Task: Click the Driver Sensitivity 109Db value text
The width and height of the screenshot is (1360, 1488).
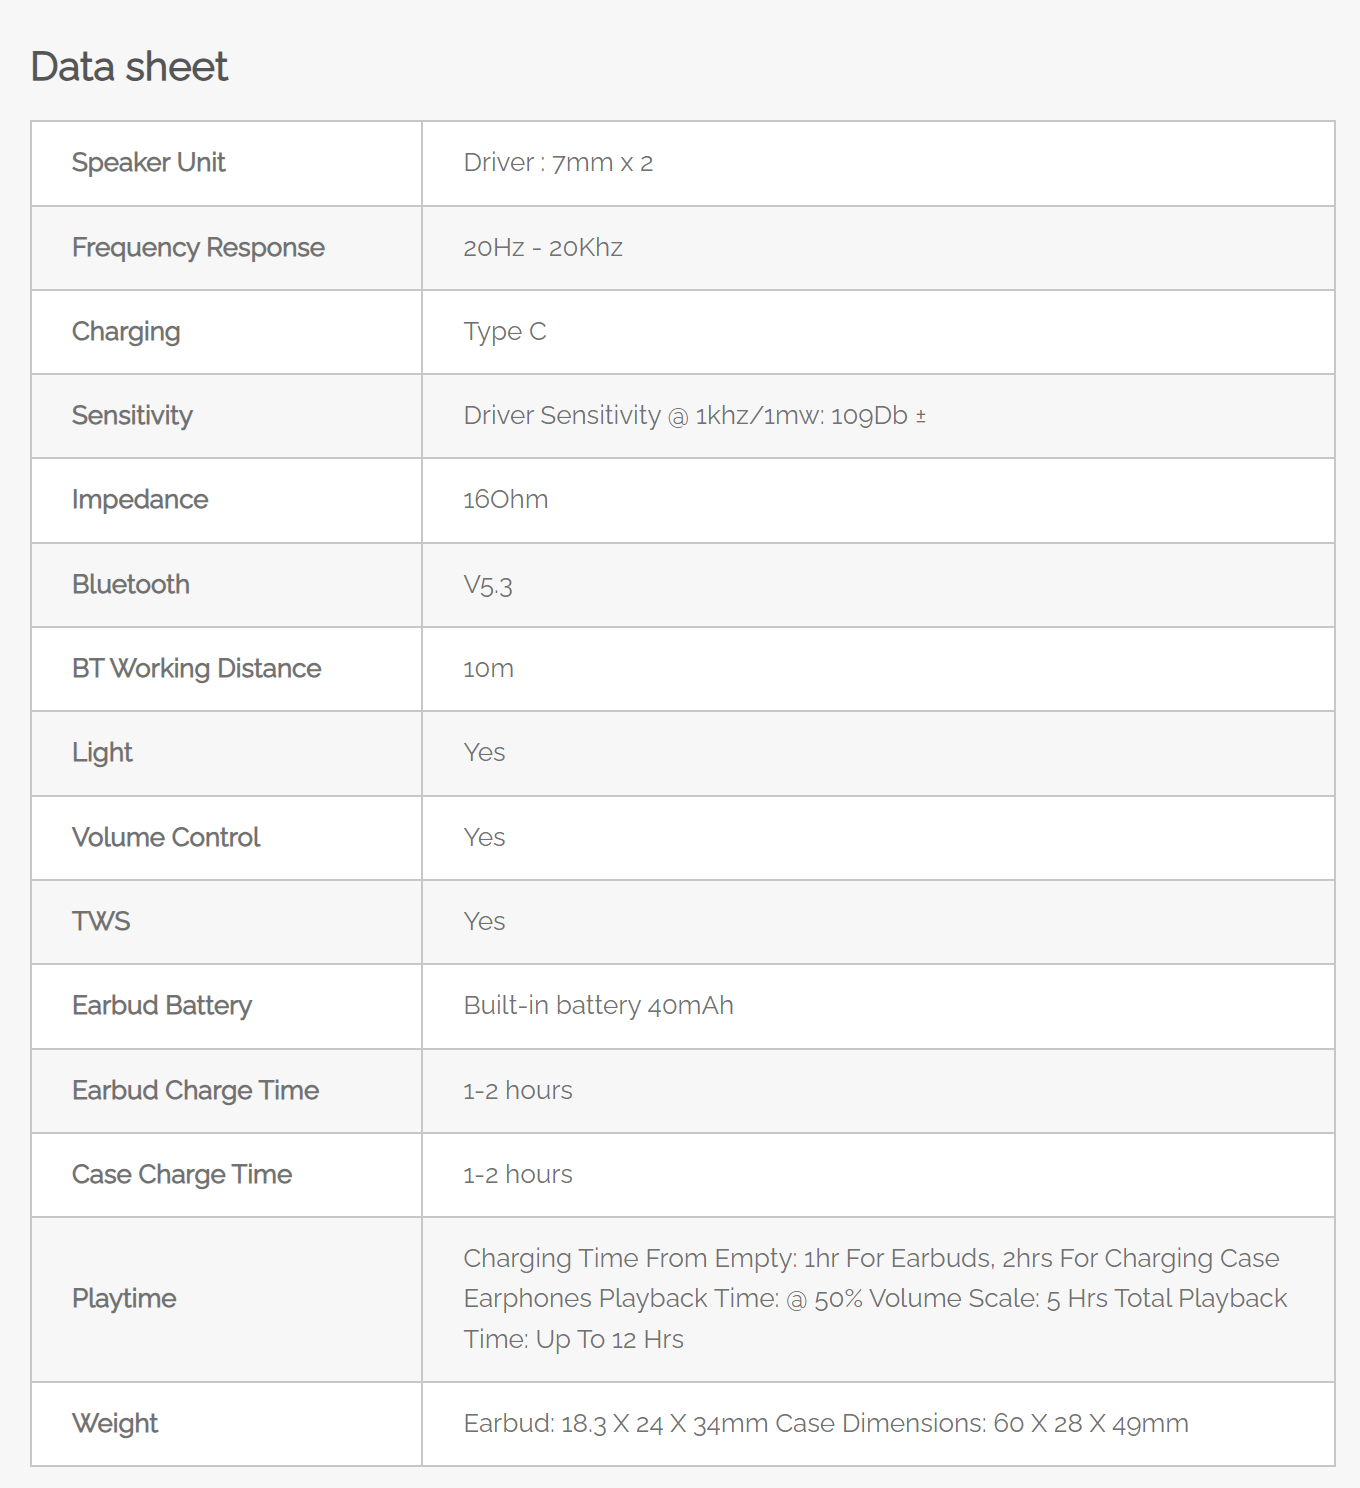Action: point(694,416)
